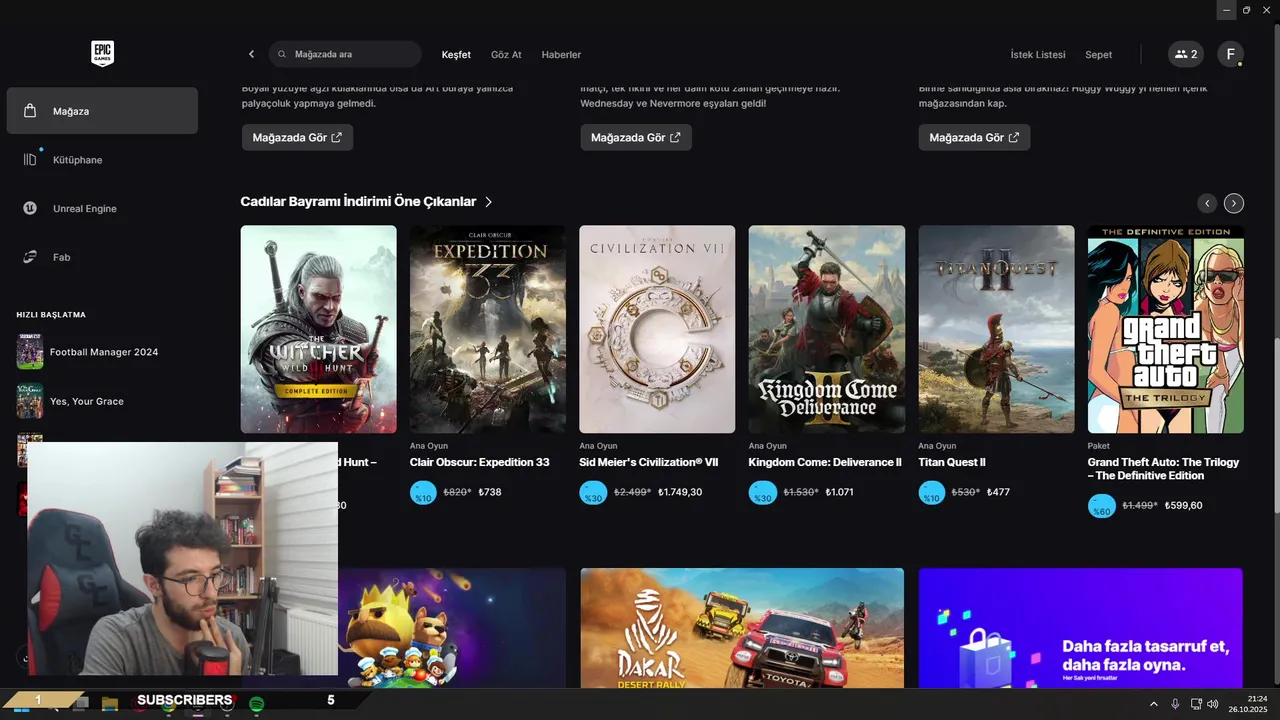Open Daha fazla tasarruf et banner
This screenshot has width=1280, height=720.
pyautogui.click(x=1081, y=628)
